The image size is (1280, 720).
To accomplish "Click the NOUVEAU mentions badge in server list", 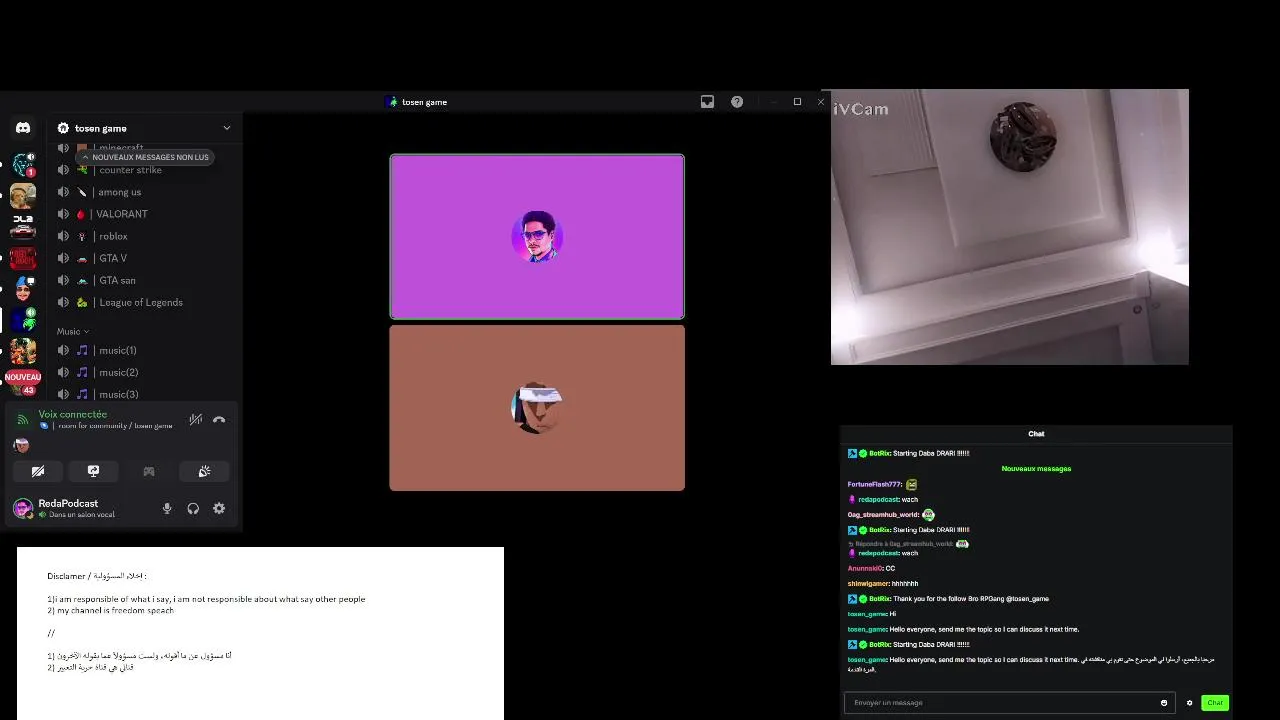I will pos(22,377).
